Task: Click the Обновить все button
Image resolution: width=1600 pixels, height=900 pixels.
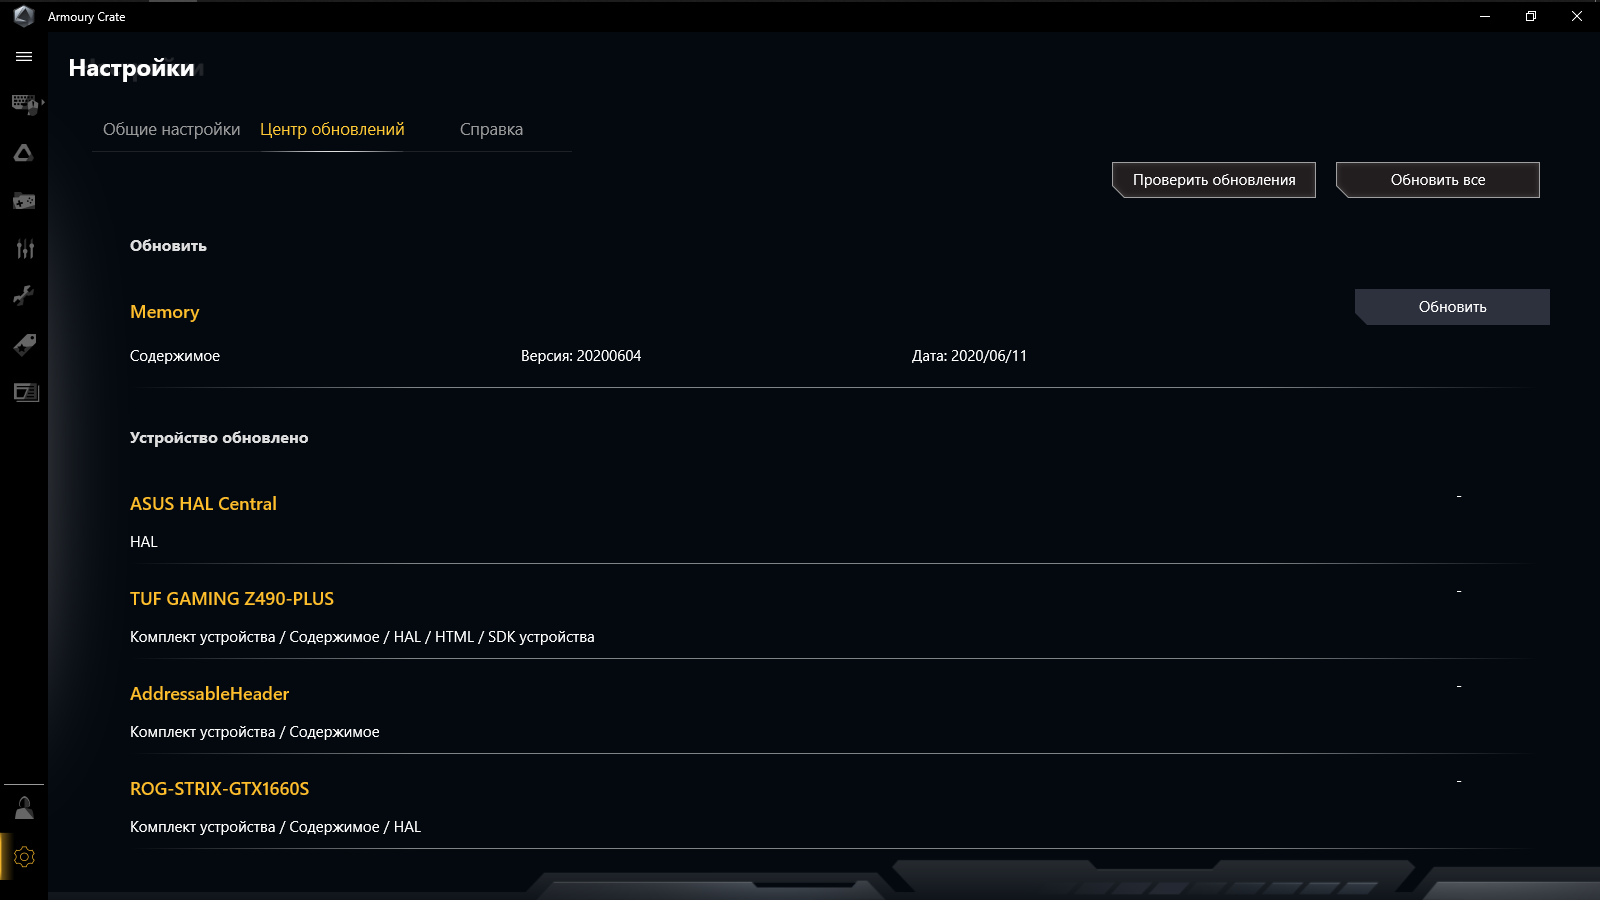Action: click(x=1438, y=180)
